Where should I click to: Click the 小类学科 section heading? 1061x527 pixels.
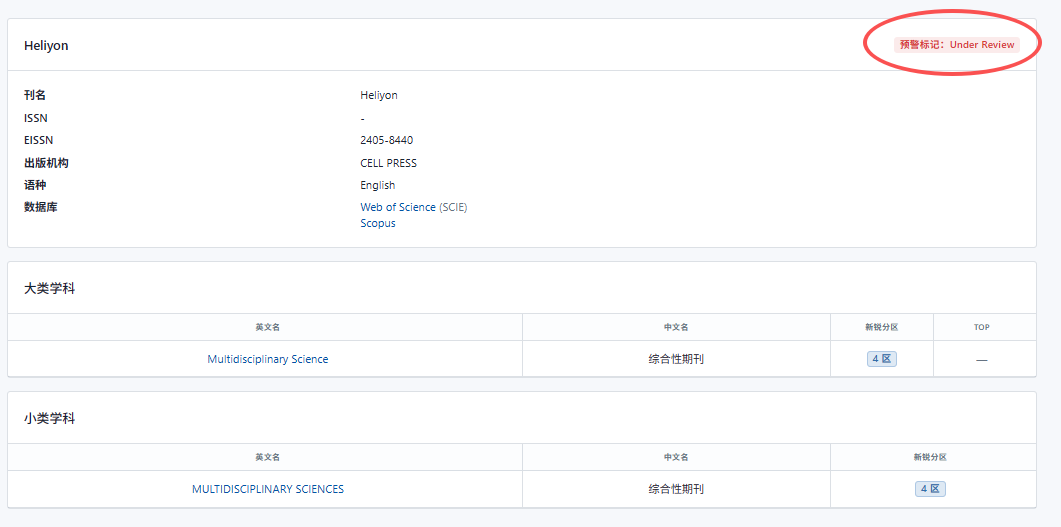49,418
